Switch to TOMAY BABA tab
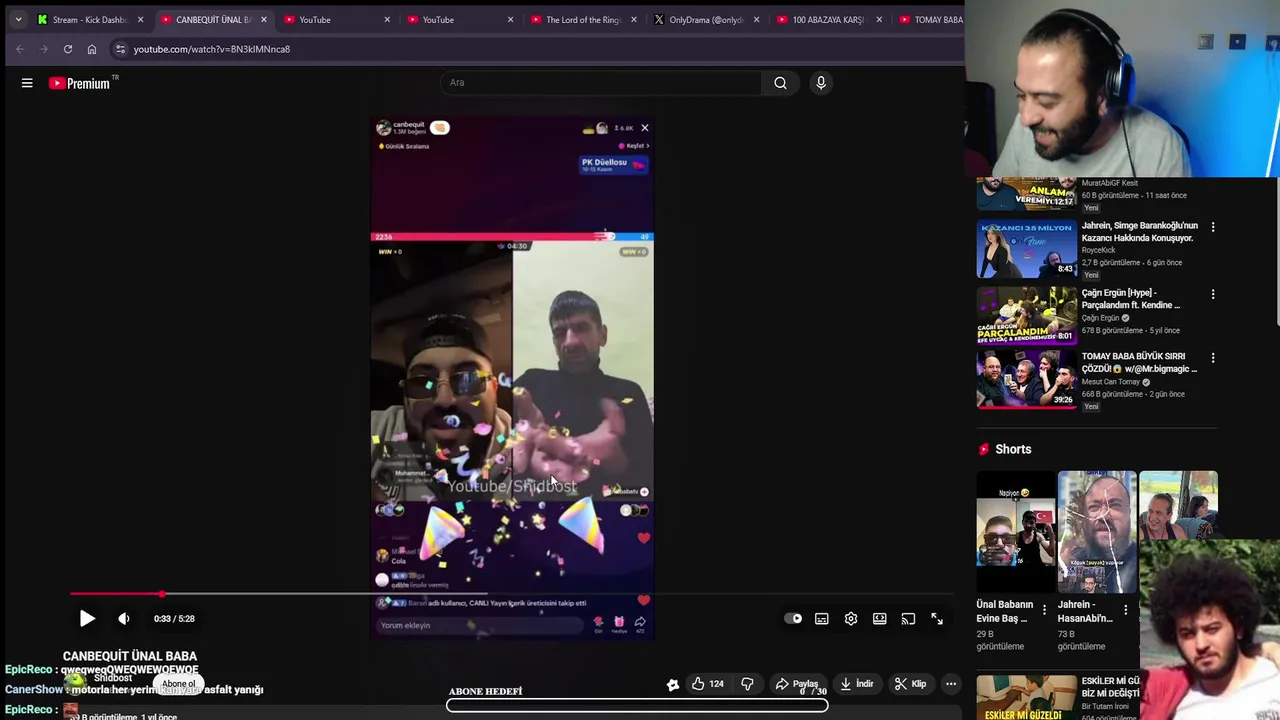This screenshot has height=720, width=1280. [x=930, y=19]
